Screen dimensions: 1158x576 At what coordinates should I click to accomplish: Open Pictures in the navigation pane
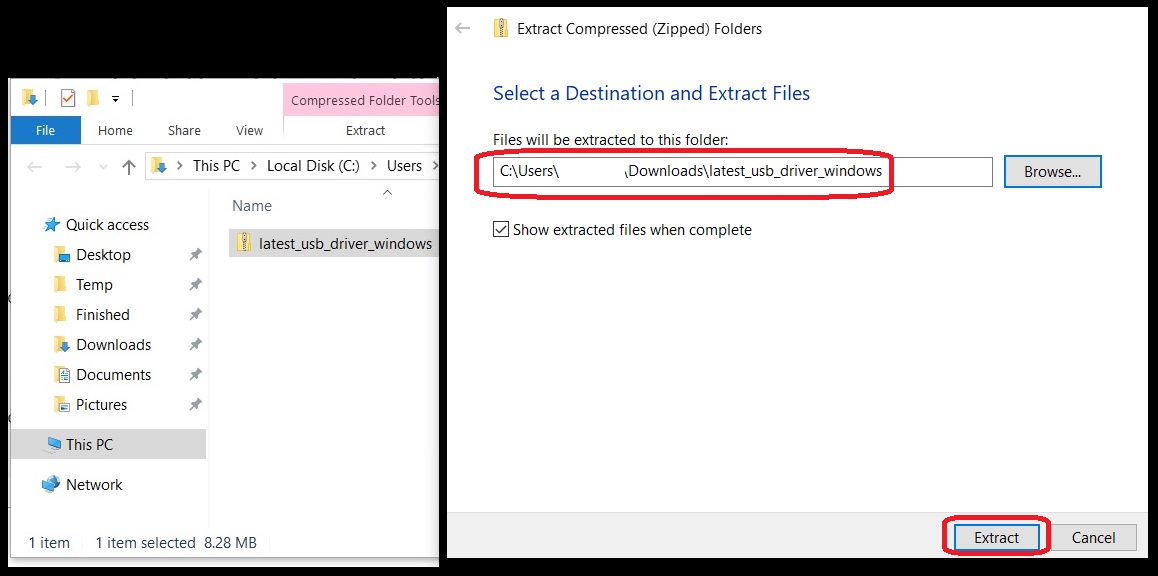101,405
